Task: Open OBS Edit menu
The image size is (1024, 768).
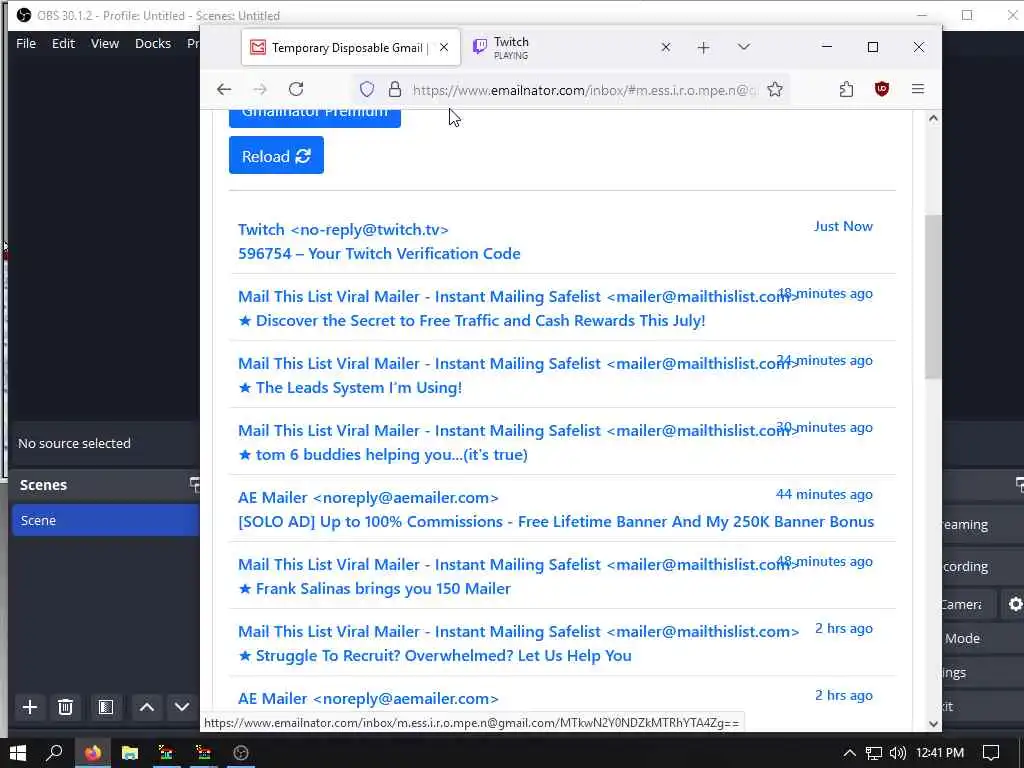Action: click(63, 44)
